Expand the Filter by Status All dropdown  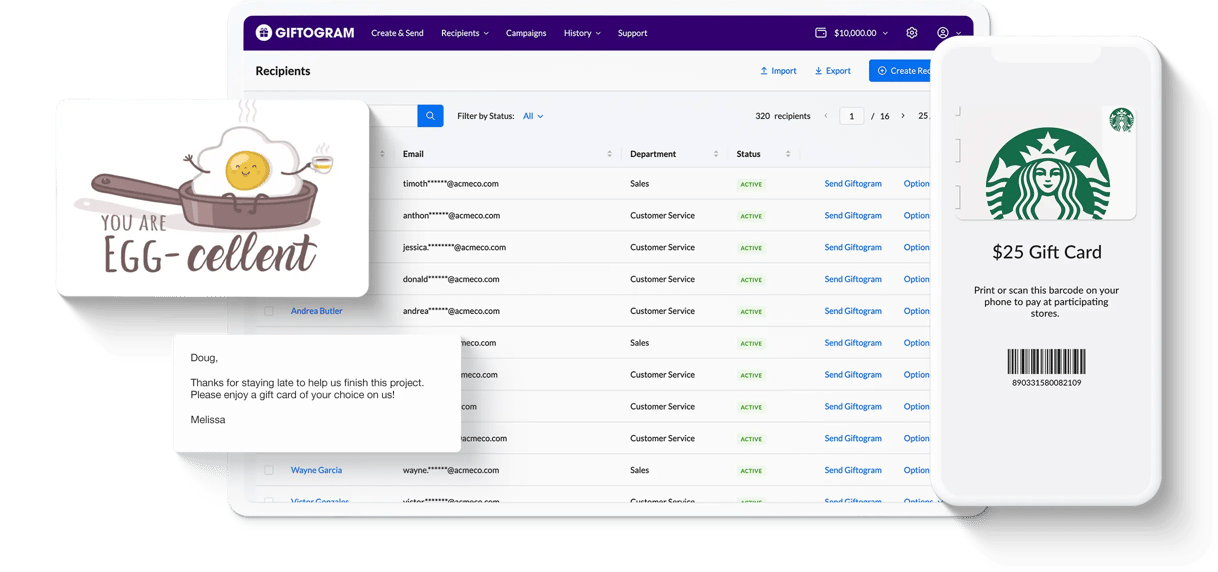[533, 116]
